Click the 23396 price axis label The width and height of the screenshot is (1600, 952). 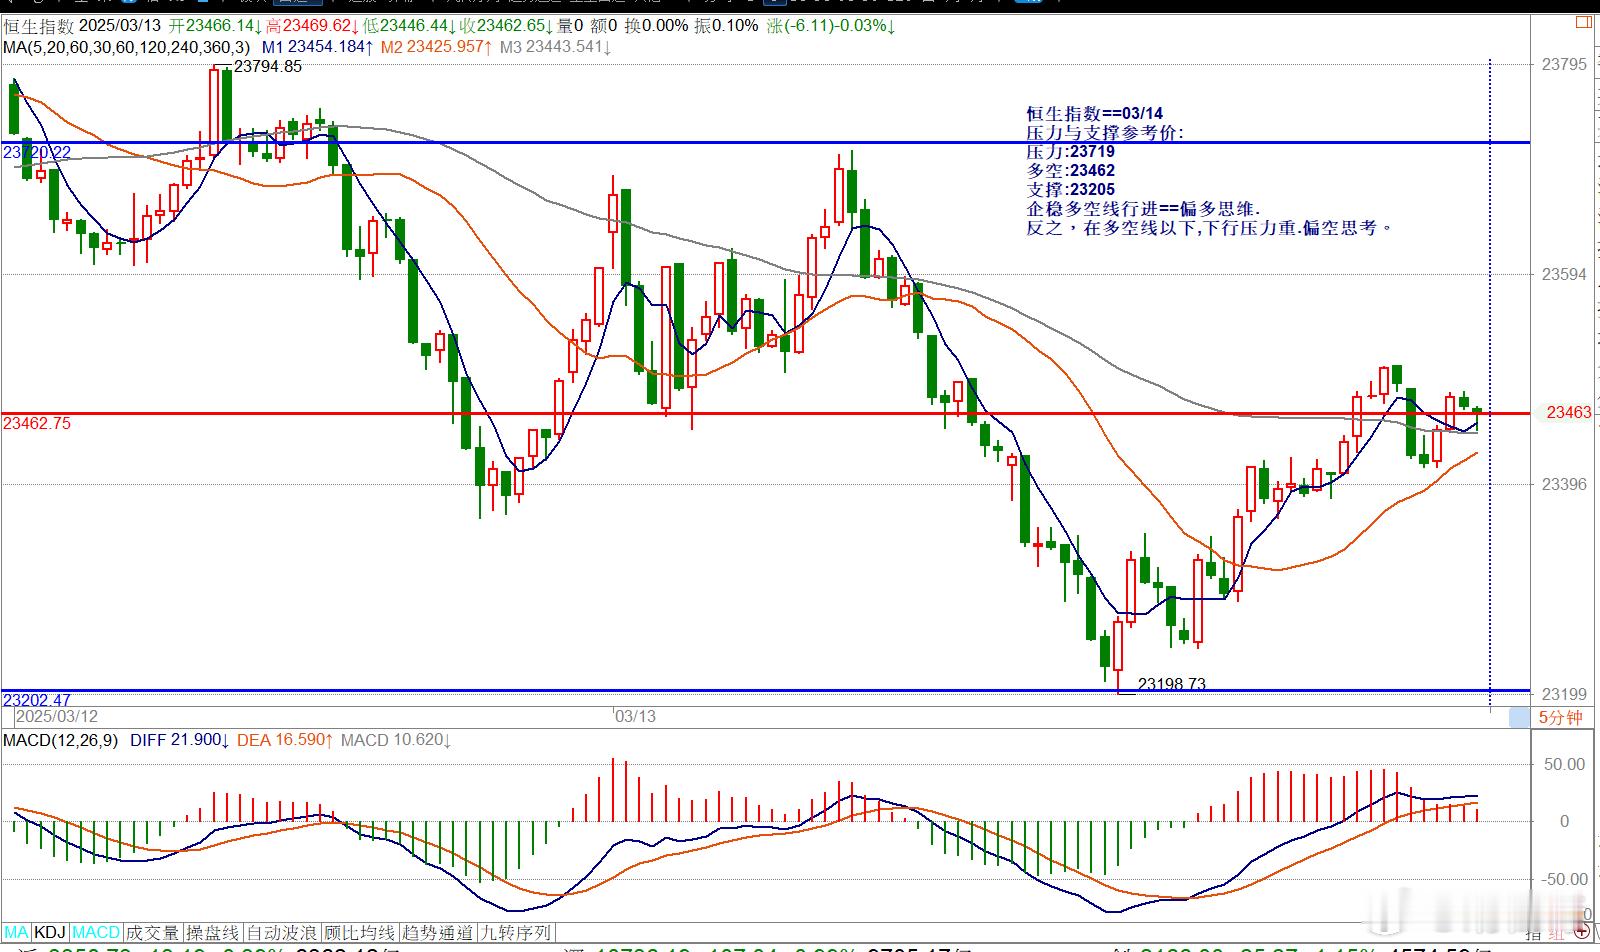click(x=1564, y=484)
